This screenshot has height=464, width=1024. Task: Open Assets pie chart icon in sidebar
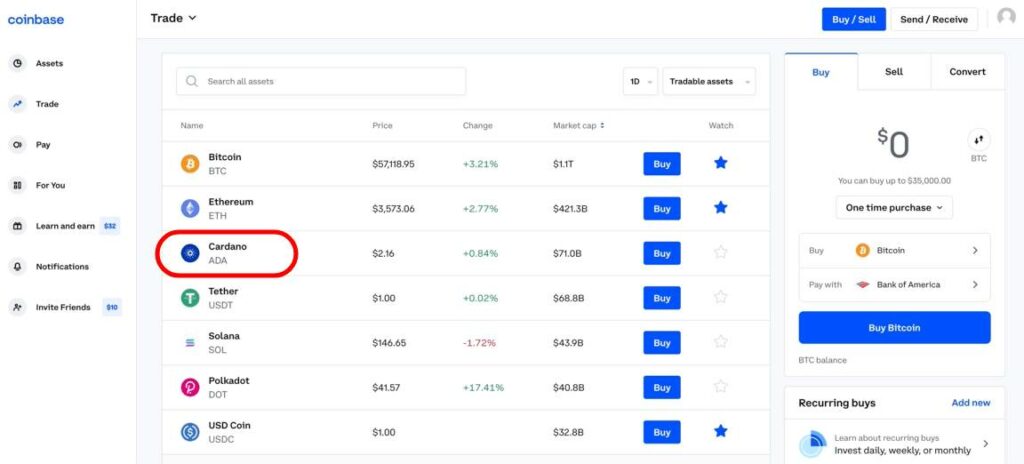click(18, 63)
